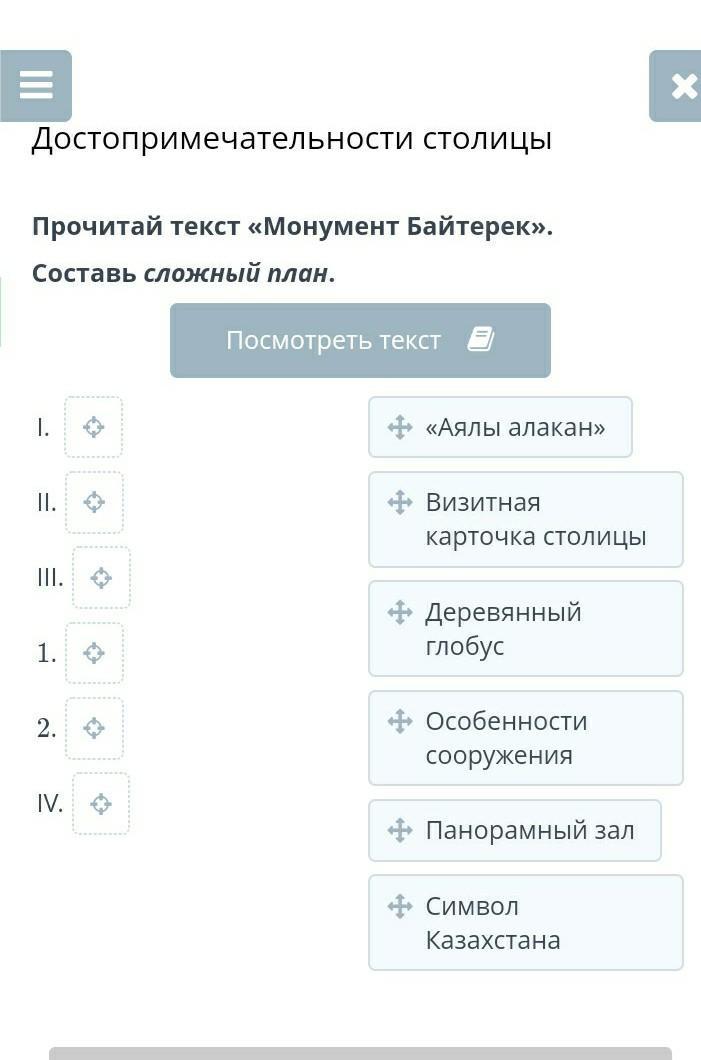Viewport: 701px width, 1060px height.
Task: Click move handle on Символ Казахстана
Action: coord(400,906)
